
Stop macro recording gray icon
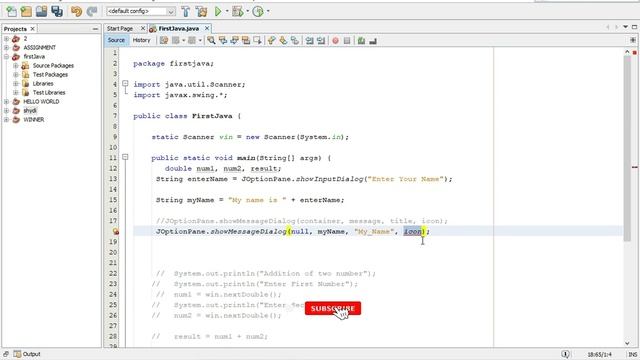tap(347, 40)
